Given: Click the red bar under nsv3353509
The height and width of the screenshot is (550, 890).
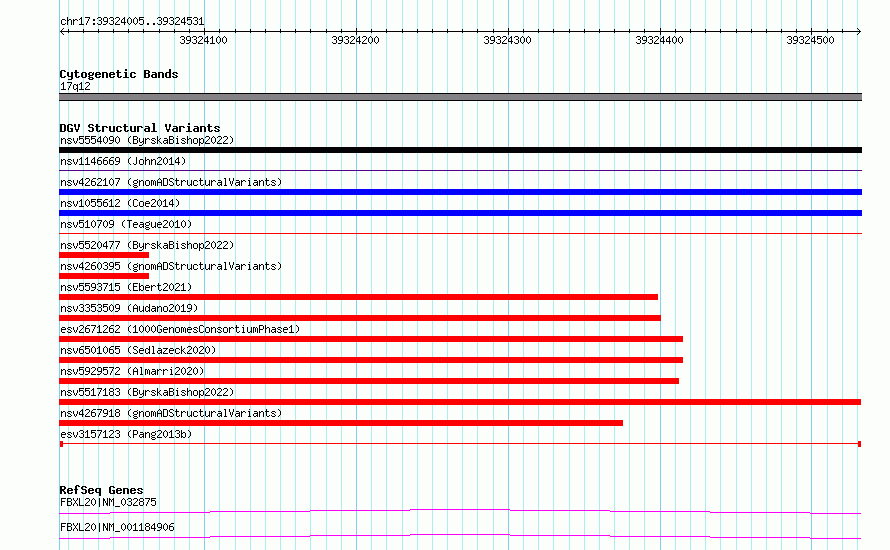Looking at the screenshot, I should [x=360, y=318].
